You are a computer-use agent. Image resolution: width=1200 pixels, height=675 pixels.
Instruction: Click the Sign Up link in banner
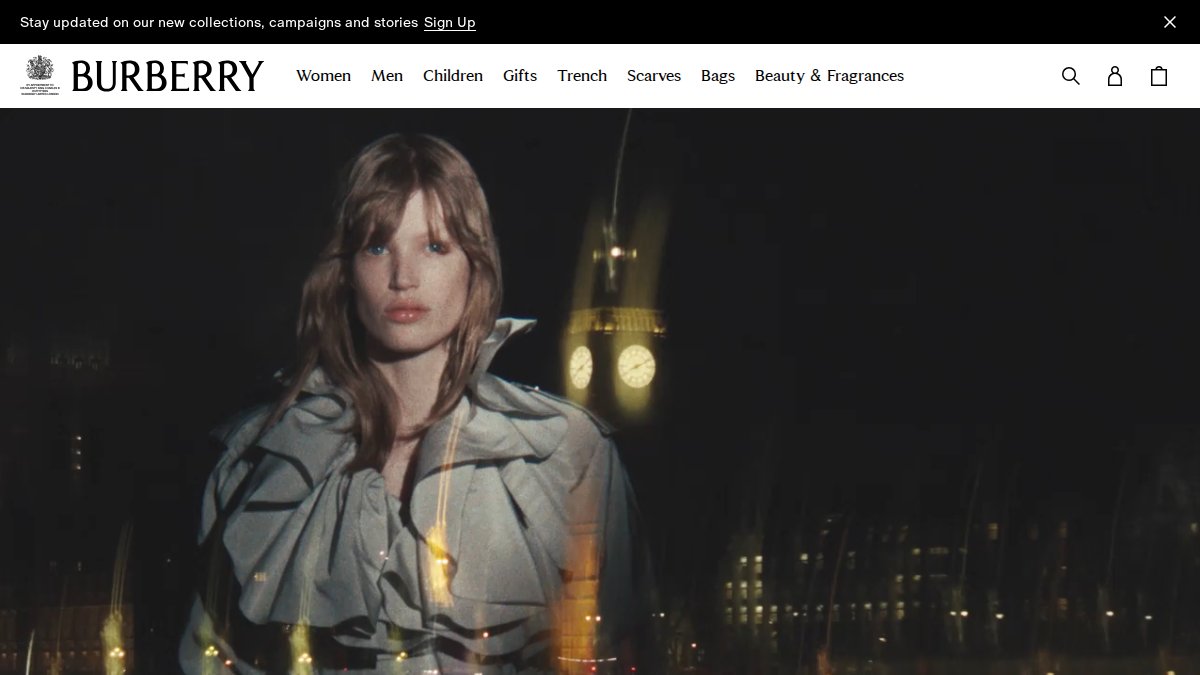(450, 22)
